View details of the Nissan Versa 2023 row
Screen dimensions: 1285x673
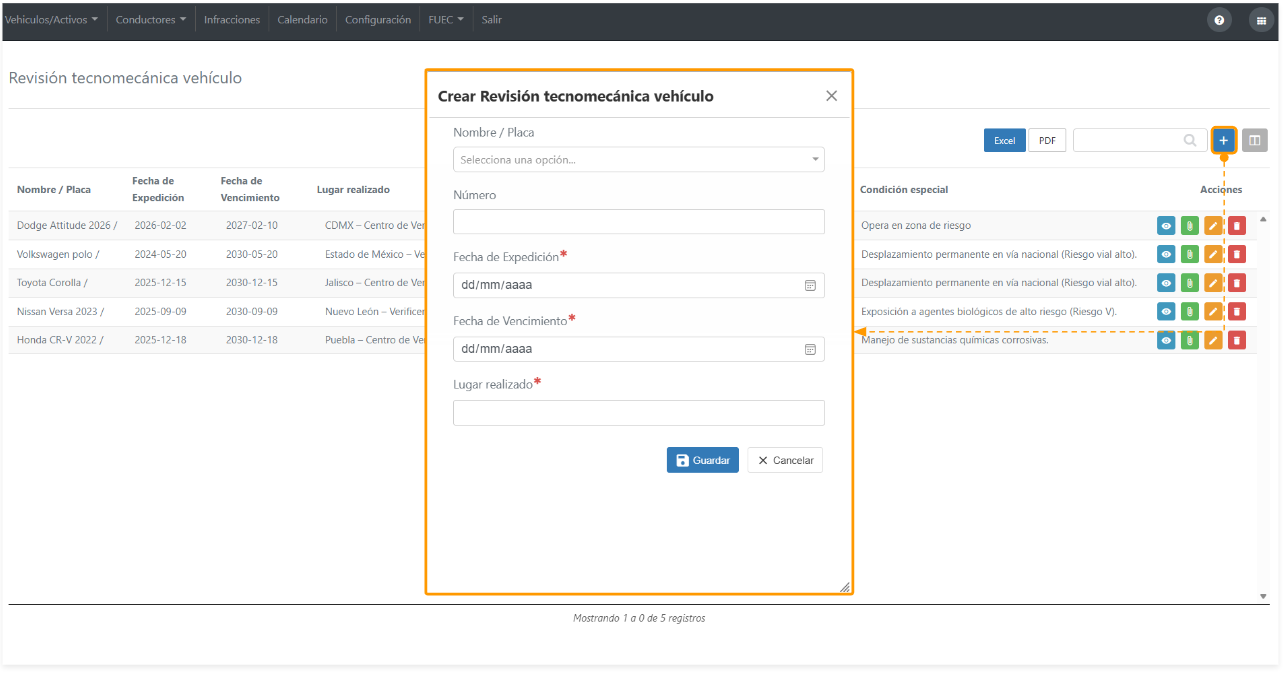pyautogui.click(x=1166, y=312)
